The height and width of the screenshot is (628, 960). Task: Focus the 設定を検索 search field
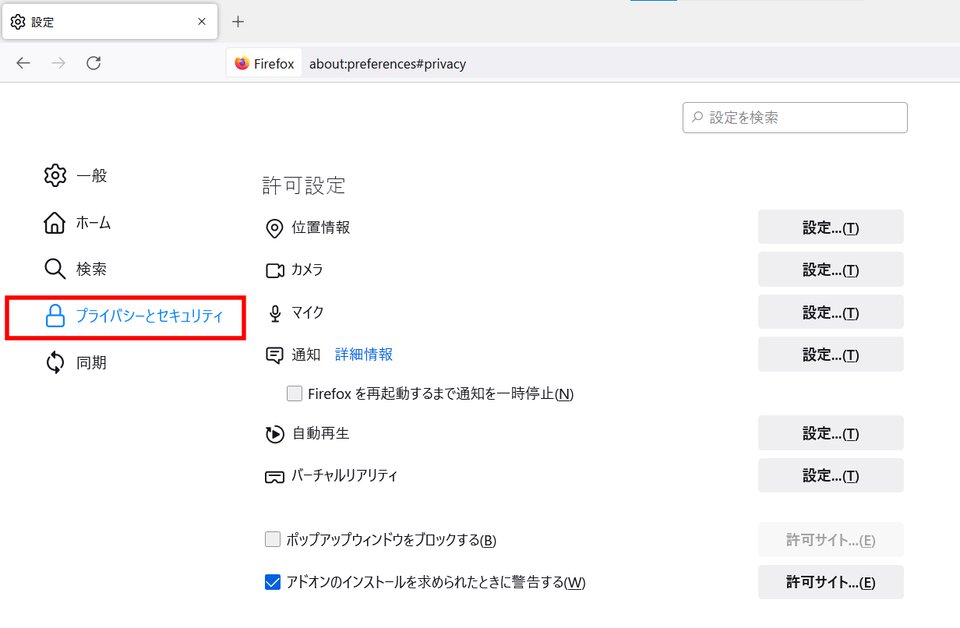tap(795, 118)
